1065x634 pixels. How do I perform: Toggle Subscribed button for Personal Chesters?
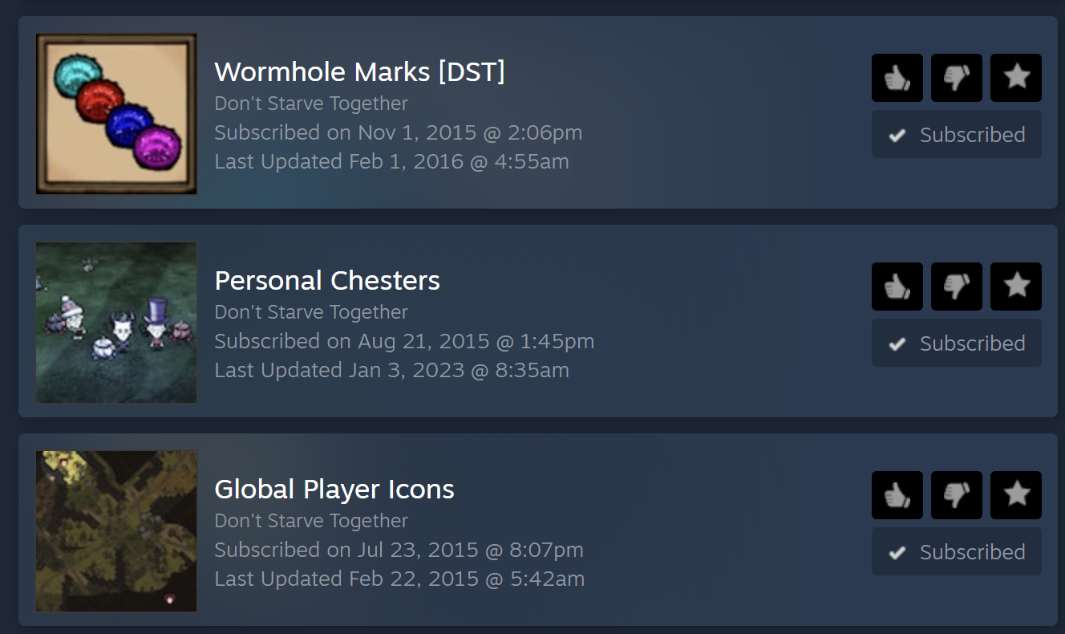pos(956,344)
